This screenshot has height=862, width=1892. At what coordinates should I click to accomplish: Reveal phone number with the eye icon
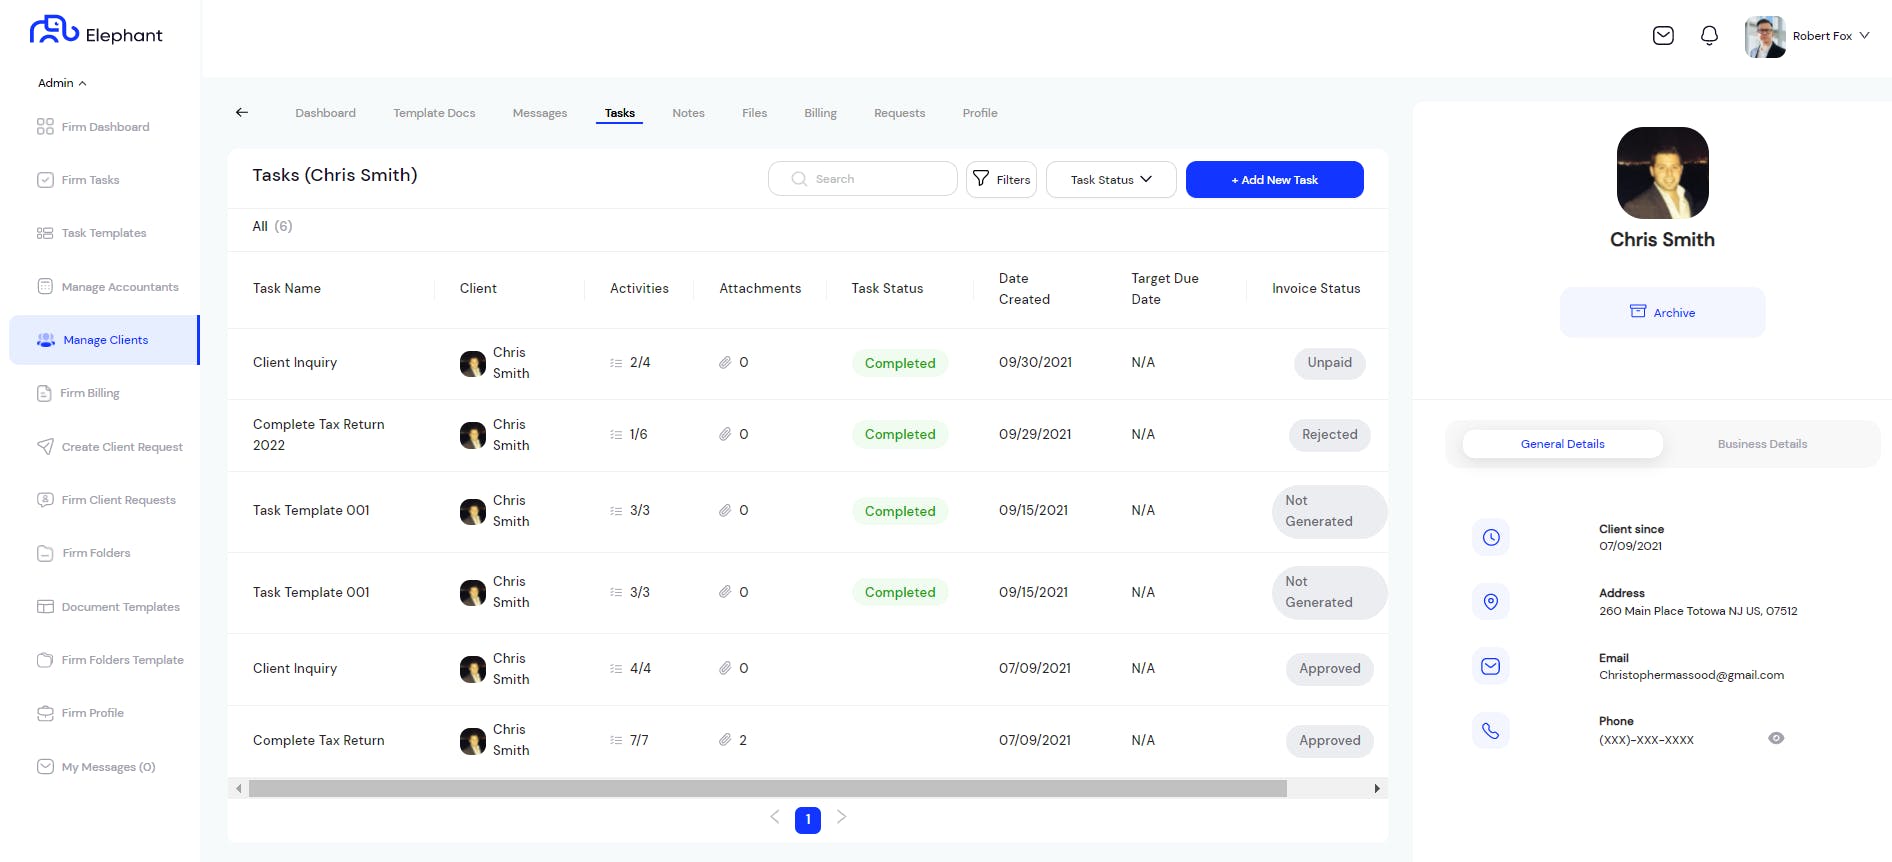coord(1776,738)
